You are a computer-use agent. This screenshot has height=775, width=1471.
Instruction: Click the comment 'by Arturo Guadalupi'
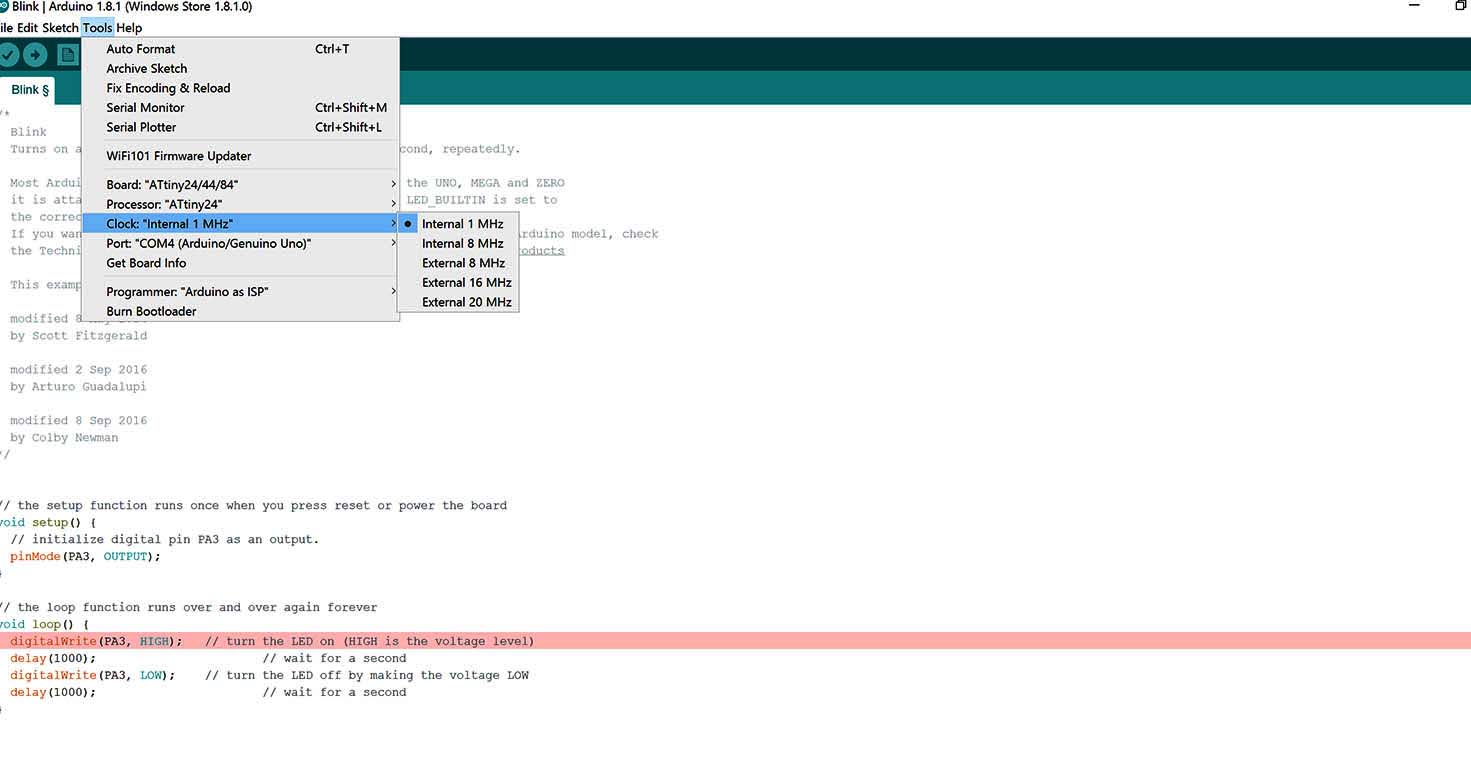click(78, 387)
